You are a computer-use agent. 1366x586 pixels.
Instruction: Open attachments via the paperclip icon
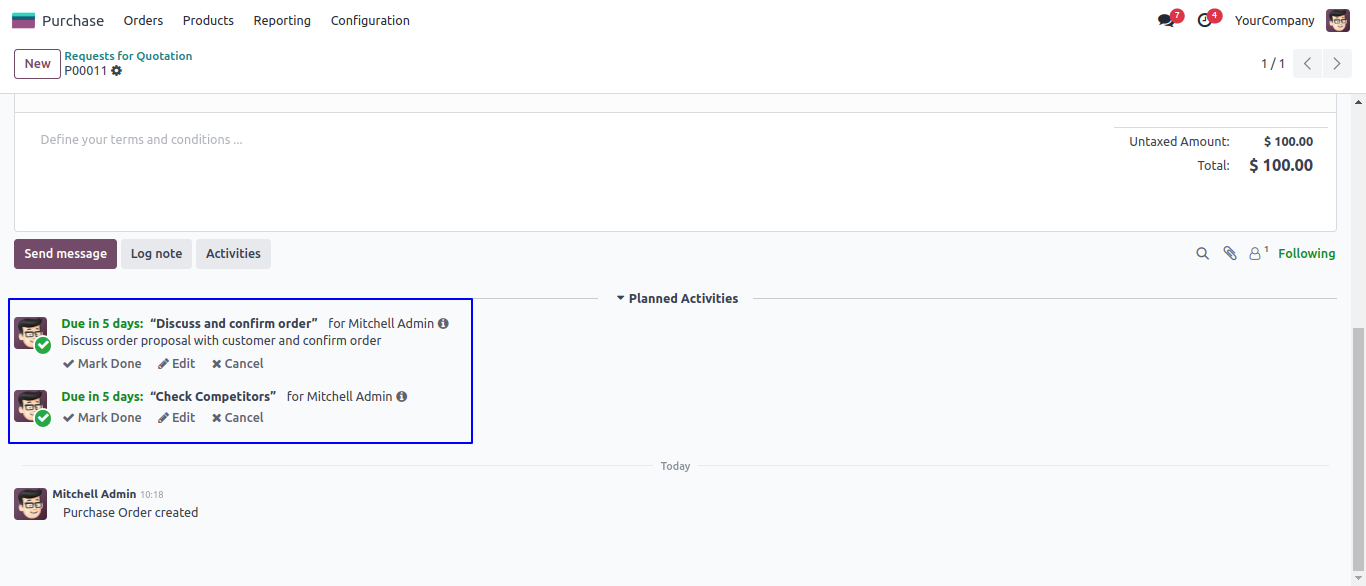[x=1230, y=254]
